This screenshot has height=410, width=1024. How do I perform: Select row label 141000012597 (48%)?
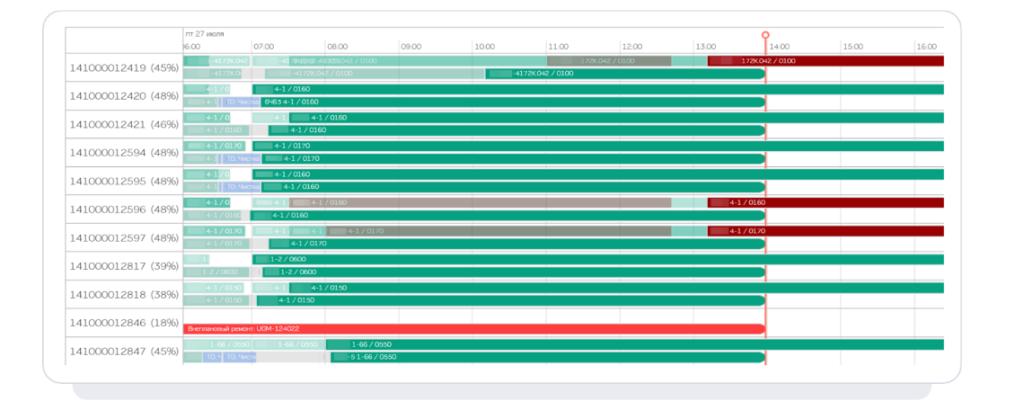tap(124, 238)
